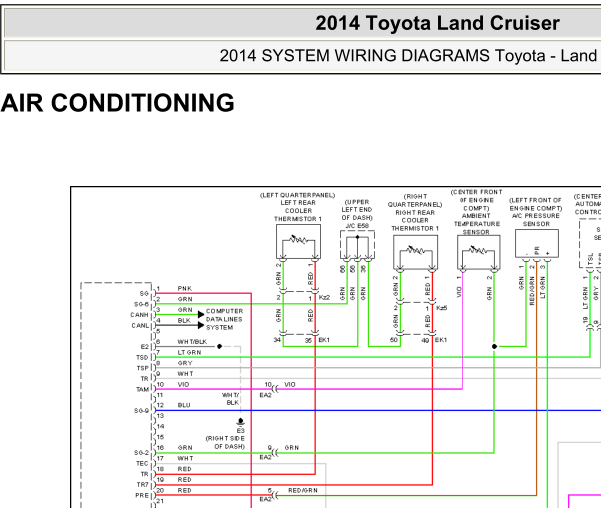Select the "RIGHT REAR COOLER THERMISTOR 1" label
The image size is (601, 508).
tap(415, 220)
